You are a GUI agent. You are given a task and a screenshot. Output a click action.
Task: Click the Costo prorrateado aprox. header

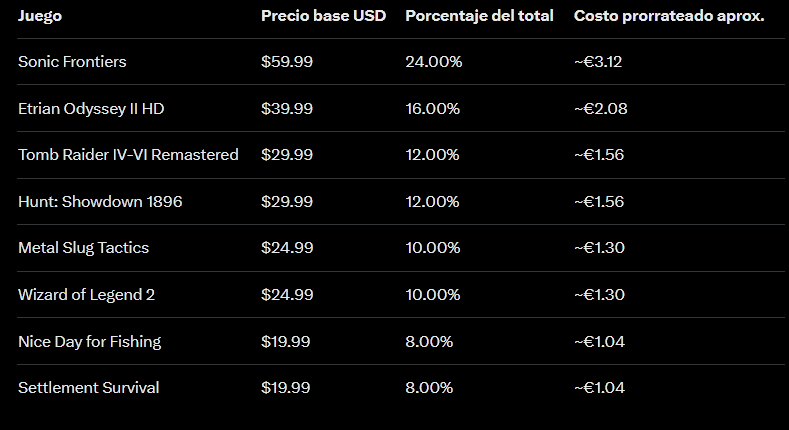[669, 17]
